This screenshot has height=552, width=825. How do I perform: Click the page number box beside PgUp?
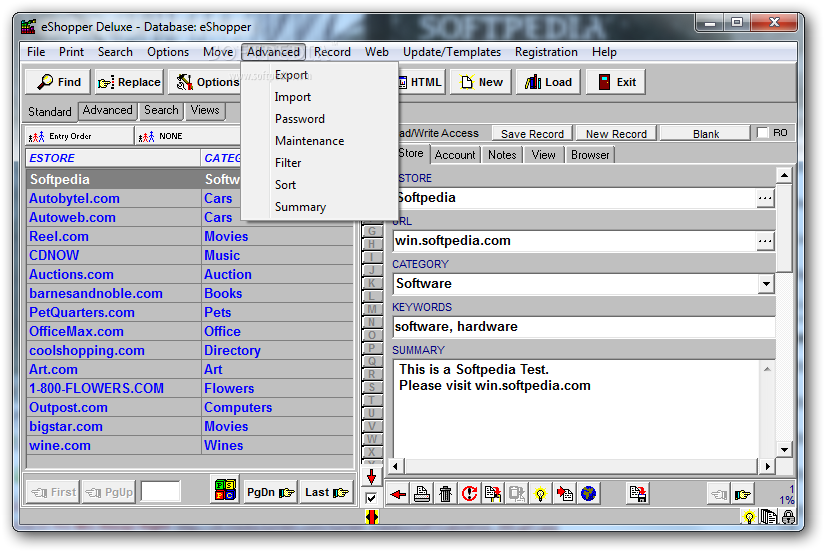coord(160,491)
